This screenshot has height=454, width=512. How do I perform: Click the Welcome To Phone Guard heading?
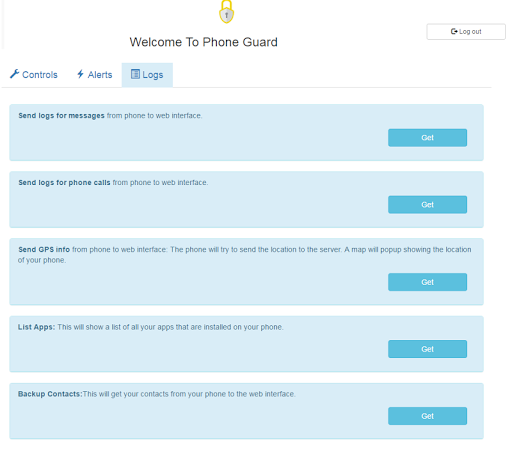(x=203, y=42)
